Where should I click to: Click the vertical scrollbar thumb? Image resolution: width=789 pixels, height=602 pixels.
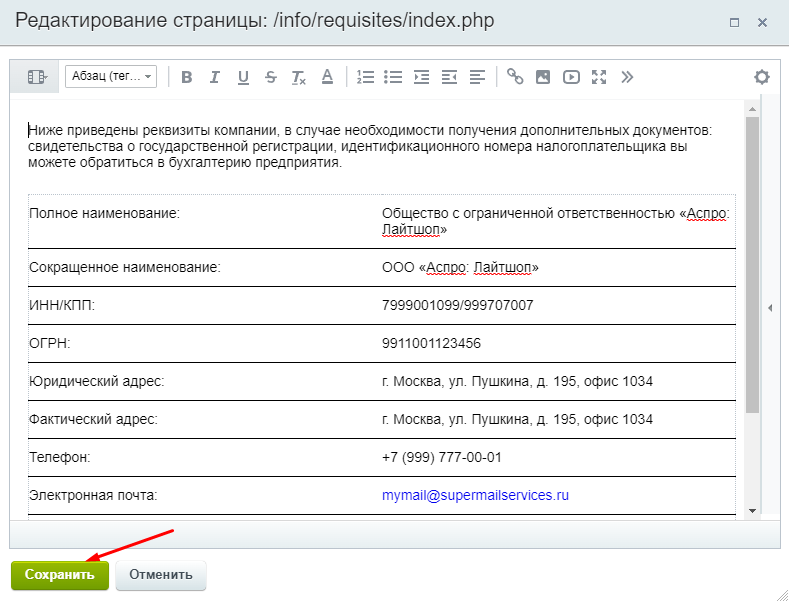coord(752,265)
